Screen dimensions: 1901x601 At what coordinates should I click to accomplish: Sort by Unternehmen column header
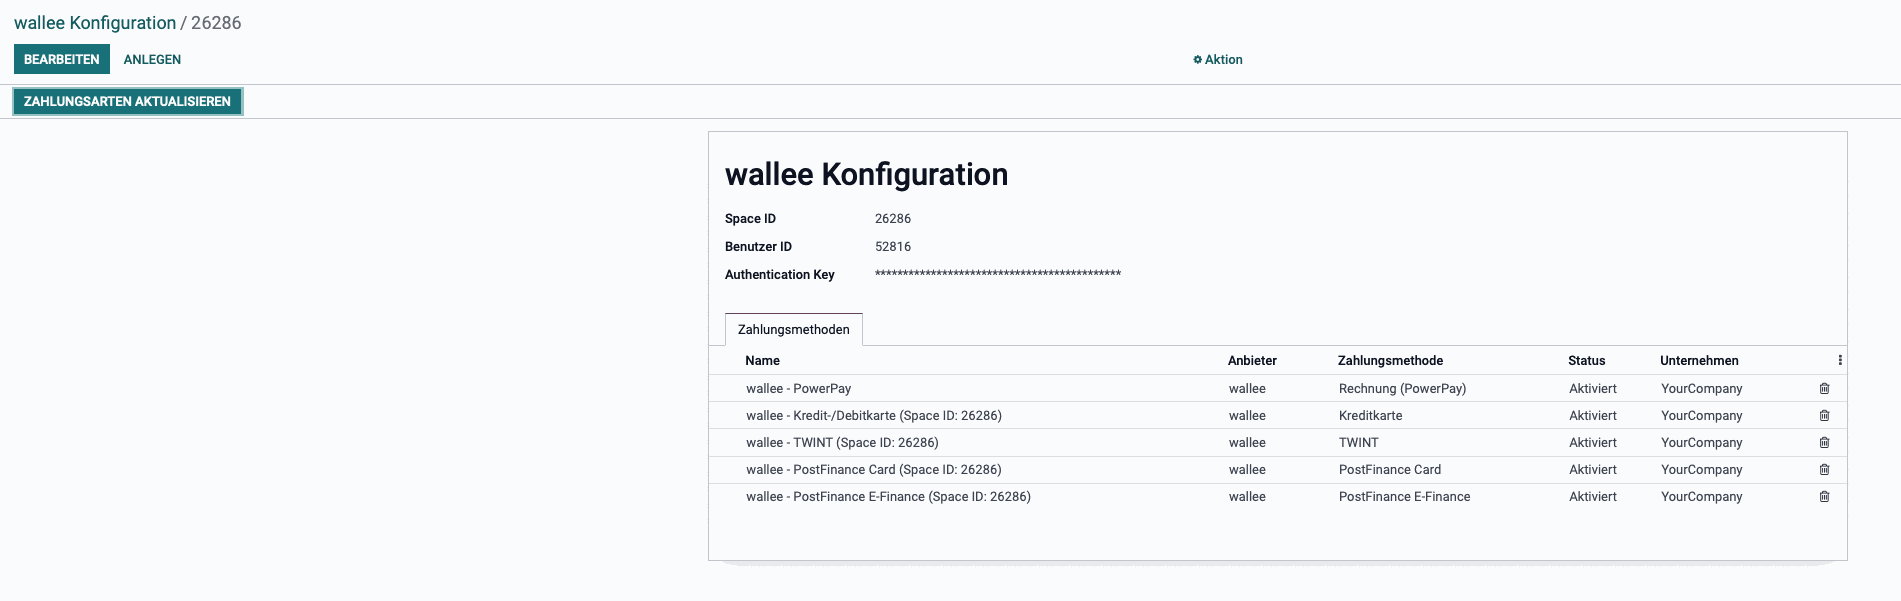(x=1699, y=361)
